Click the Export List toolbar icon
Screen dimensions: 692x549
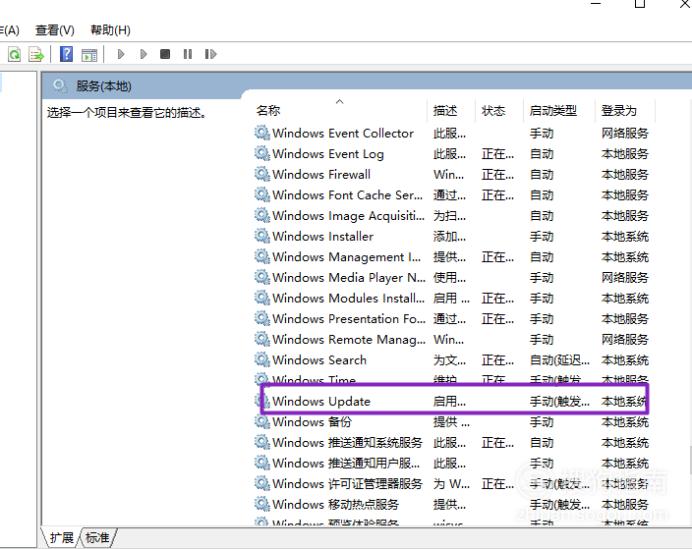(36, 55)
